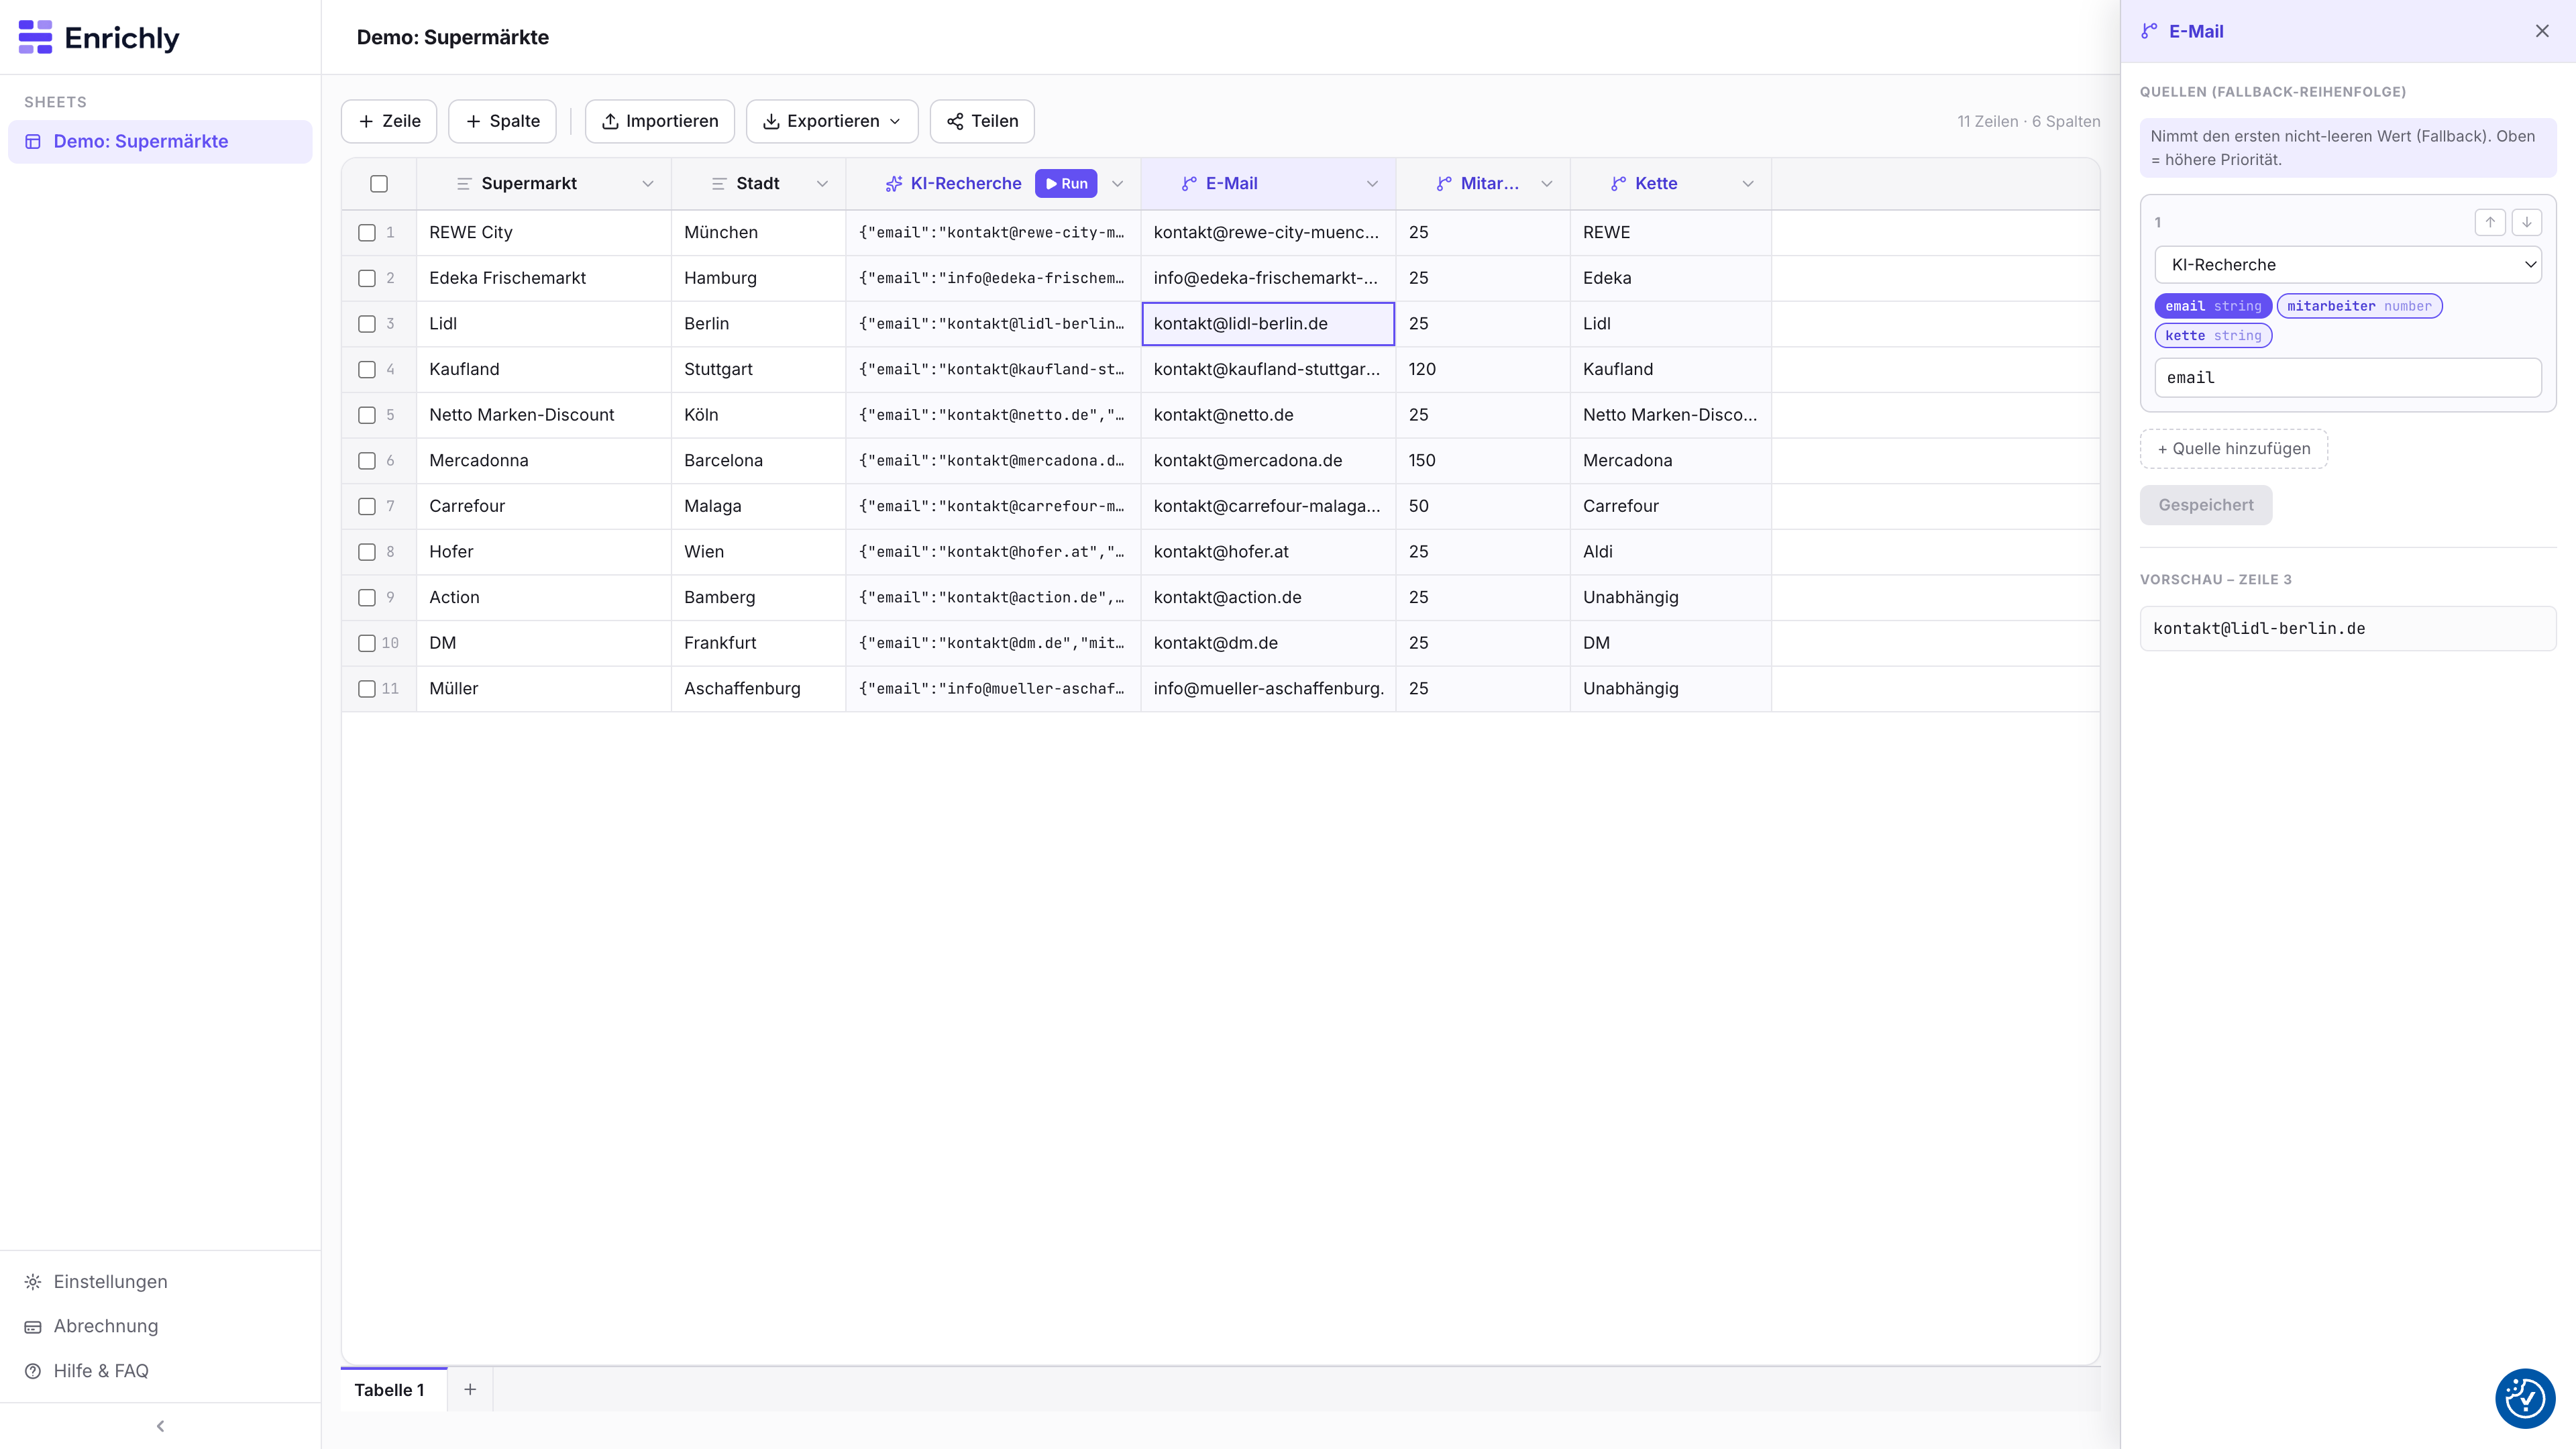Click the branch icon in E-Mail column header
This screenshot has width=2576, height=1449.
pos(1189,184)
